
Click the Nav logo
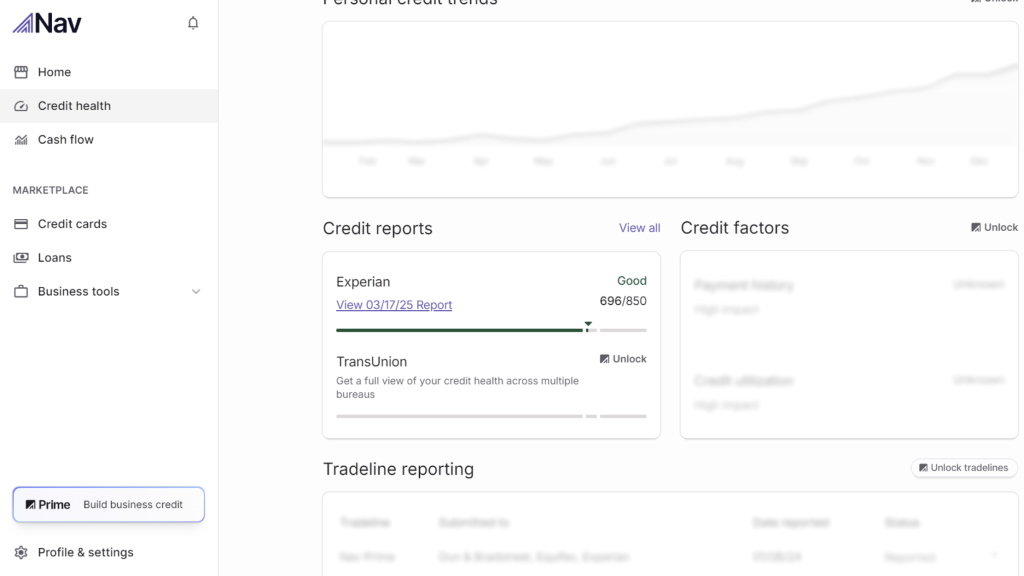[47, 23]
